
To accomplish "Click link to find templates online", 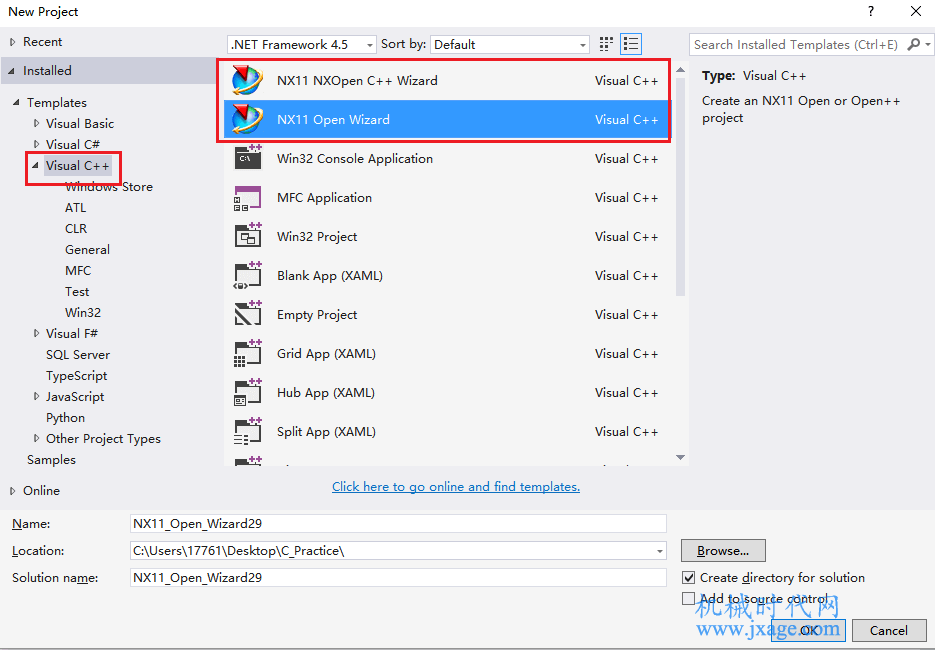I will [x=456, y=487].
